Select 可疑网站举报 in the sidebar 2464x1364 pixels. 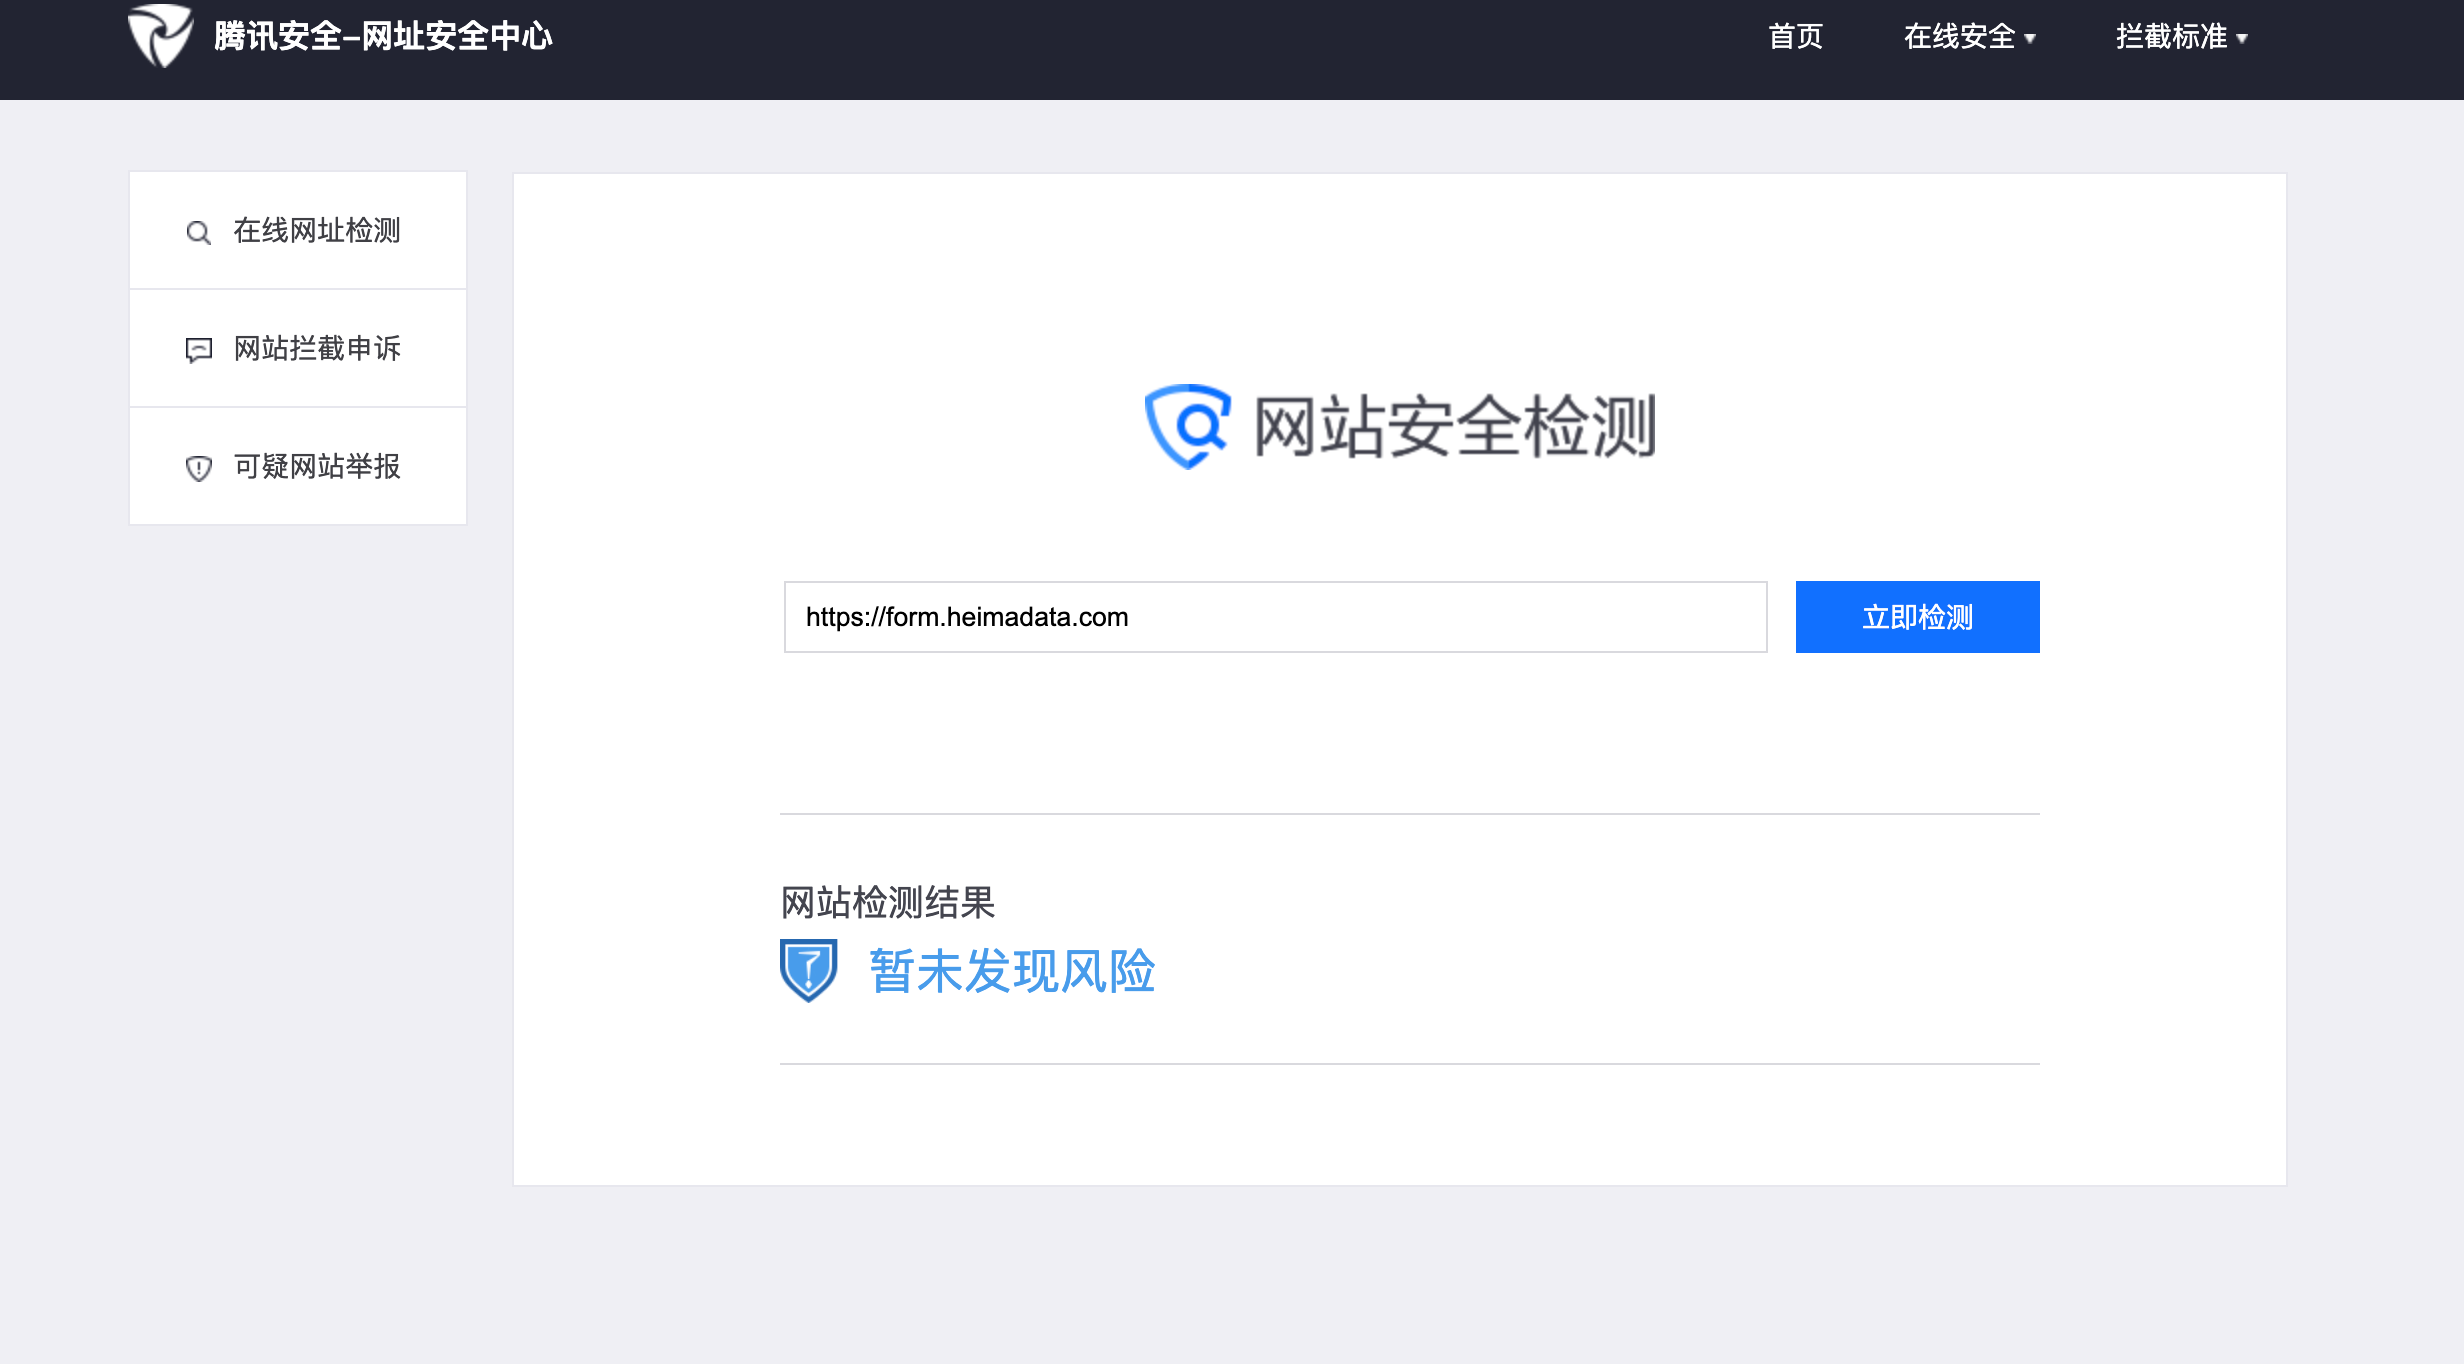(316, 467)
